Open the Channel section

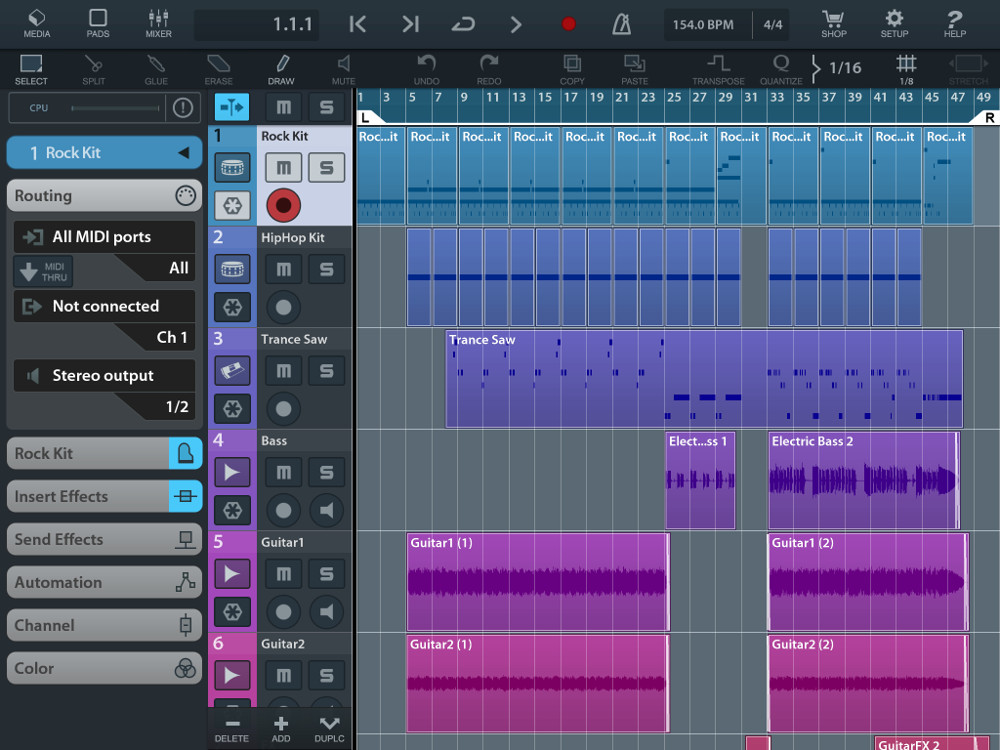pos(104,625)
